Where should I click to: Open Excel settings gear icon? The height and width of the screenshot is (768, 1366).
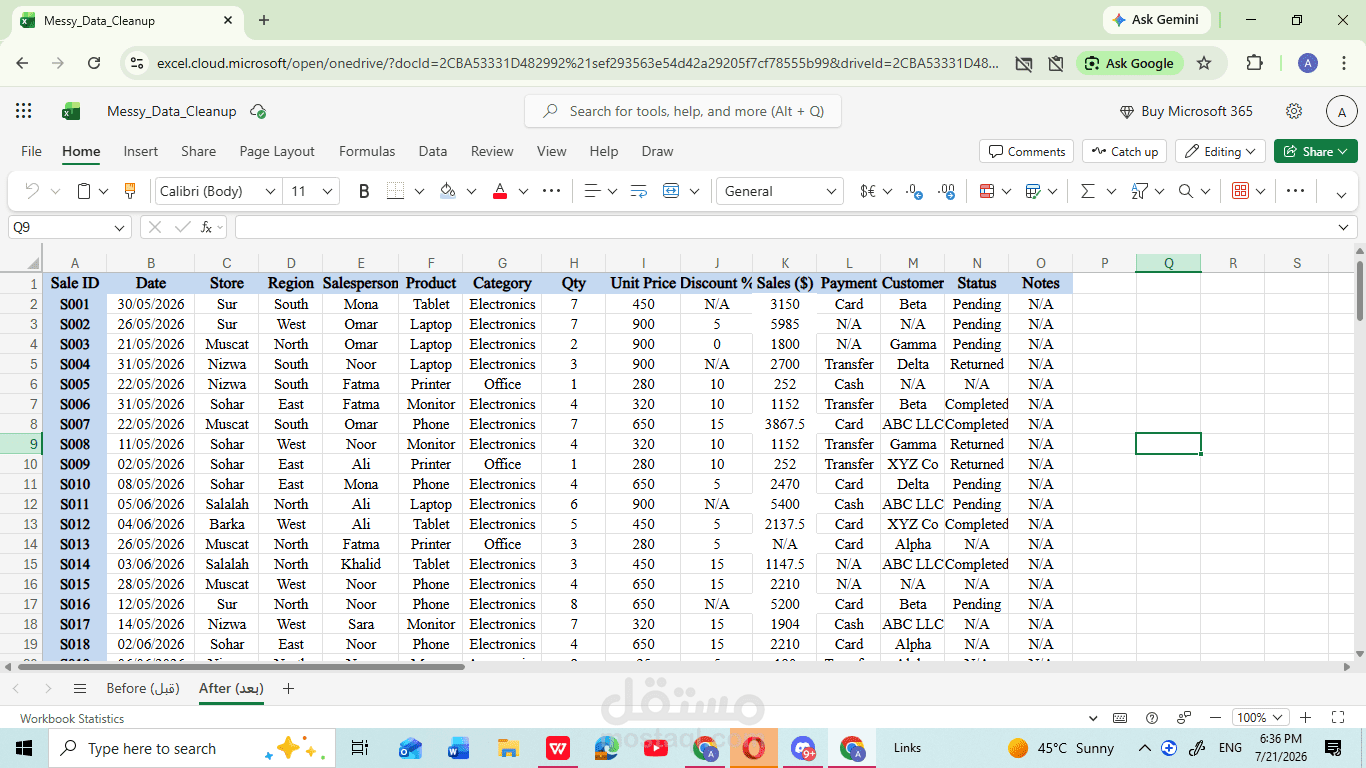pyautogui.click(x=1294, y=111)
